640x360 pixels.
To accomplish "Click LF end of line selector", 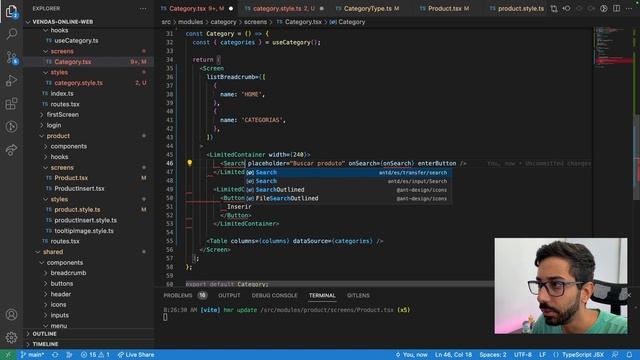I will (x=542, y=355).
